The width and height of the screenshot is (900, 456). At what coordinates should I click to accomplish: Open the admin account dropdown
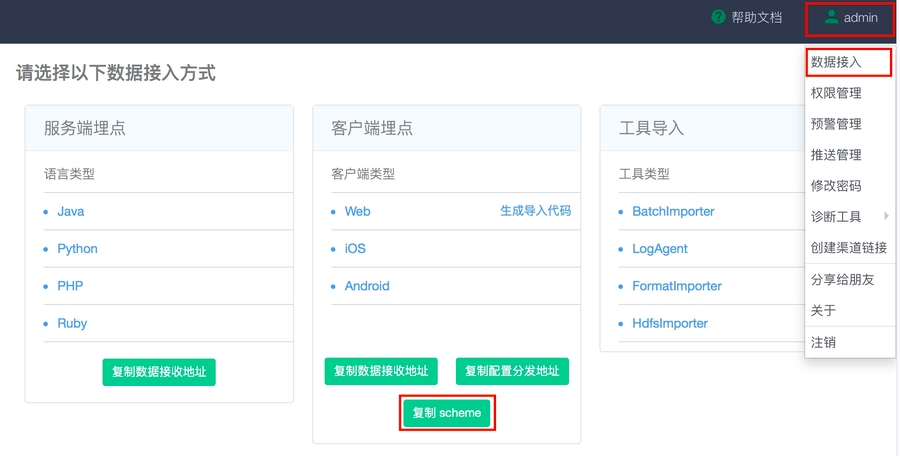(x=851, y=18)
